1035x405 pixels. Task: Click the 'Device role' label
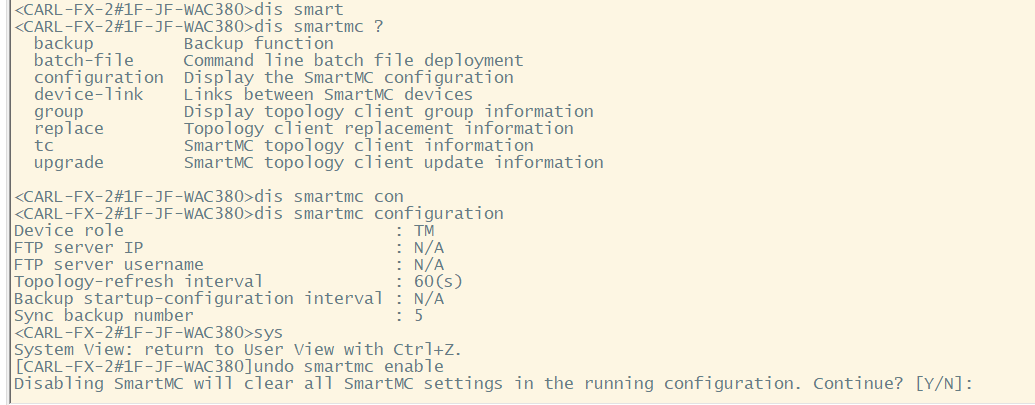[x=68, y=230]
